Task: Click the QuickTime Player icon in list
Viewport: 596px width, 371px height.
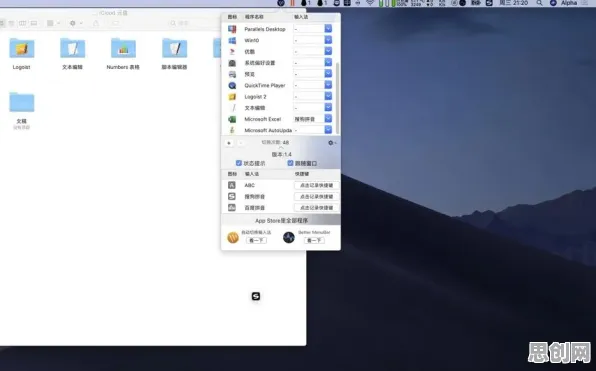Action: [x=232, y=86]
